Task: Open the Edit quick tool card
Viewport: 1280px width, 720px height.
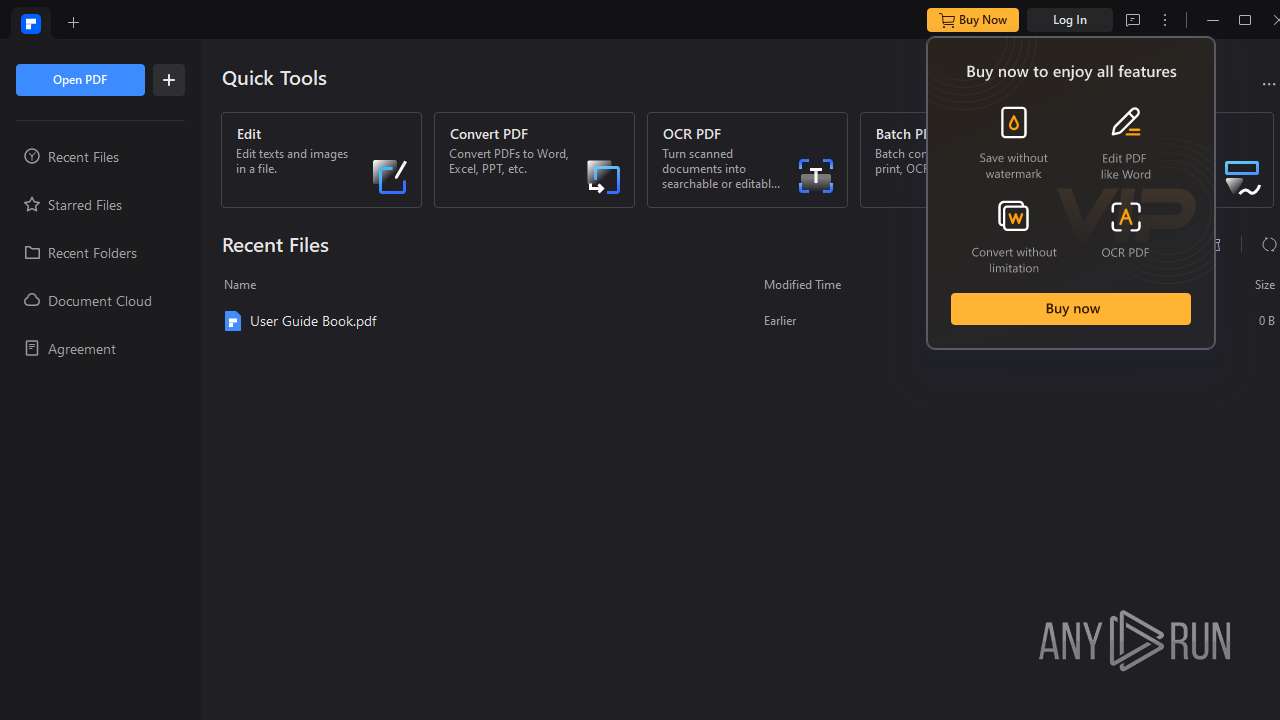Action: point(321,160)
